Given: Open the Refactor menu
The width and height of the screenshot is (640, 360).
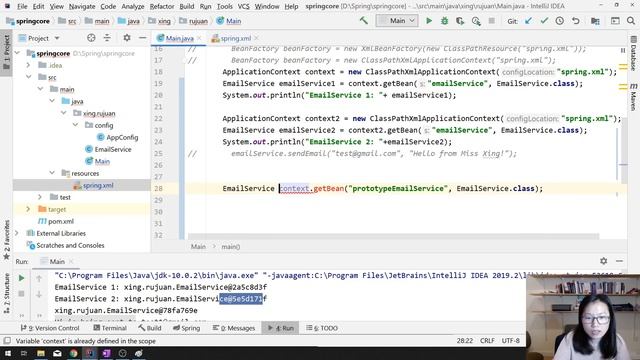Looking at the screenshot, I should (x=162, y=7).
